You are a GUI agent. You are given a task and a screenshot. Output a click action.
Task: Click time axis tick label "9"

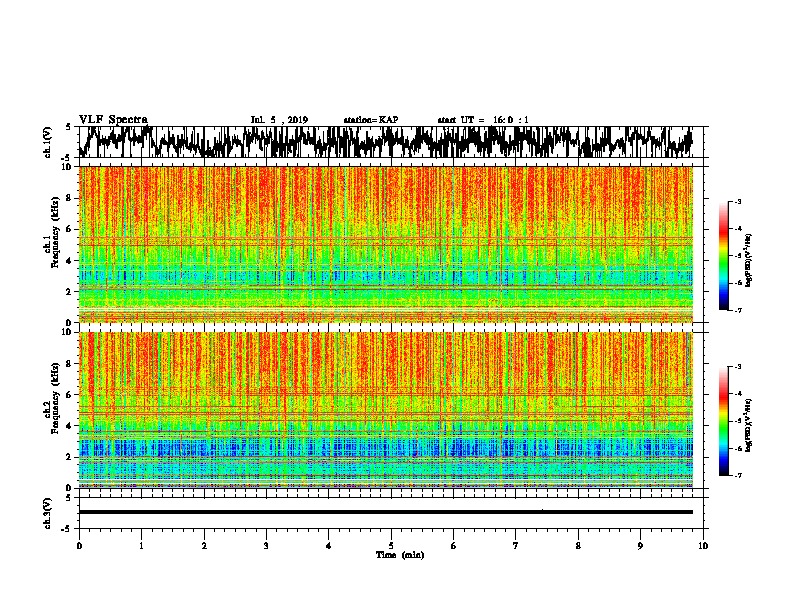(640, 546)
